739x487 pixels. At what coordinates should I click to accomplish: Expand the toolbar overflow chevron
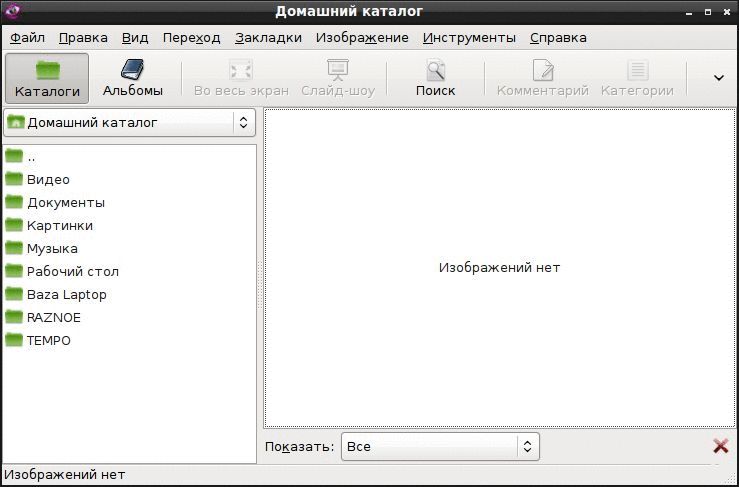click(x=719, y=78)
